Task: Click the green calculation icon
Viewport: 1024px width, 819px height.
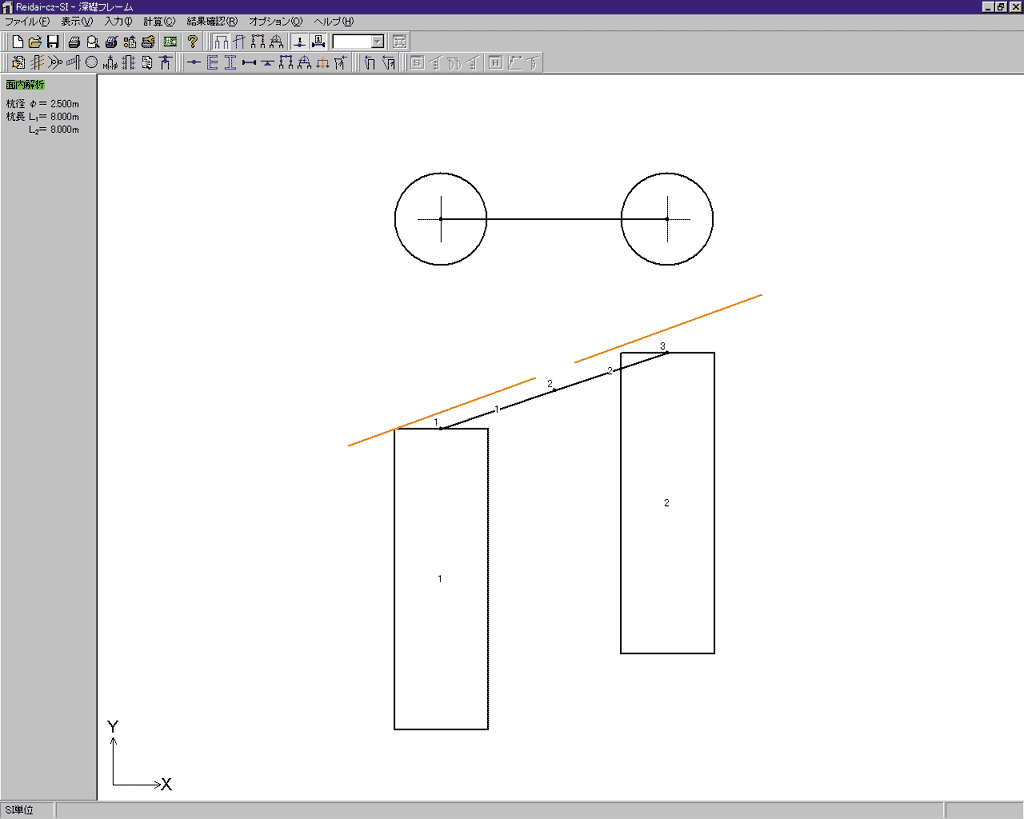Action: coord(170,42)
